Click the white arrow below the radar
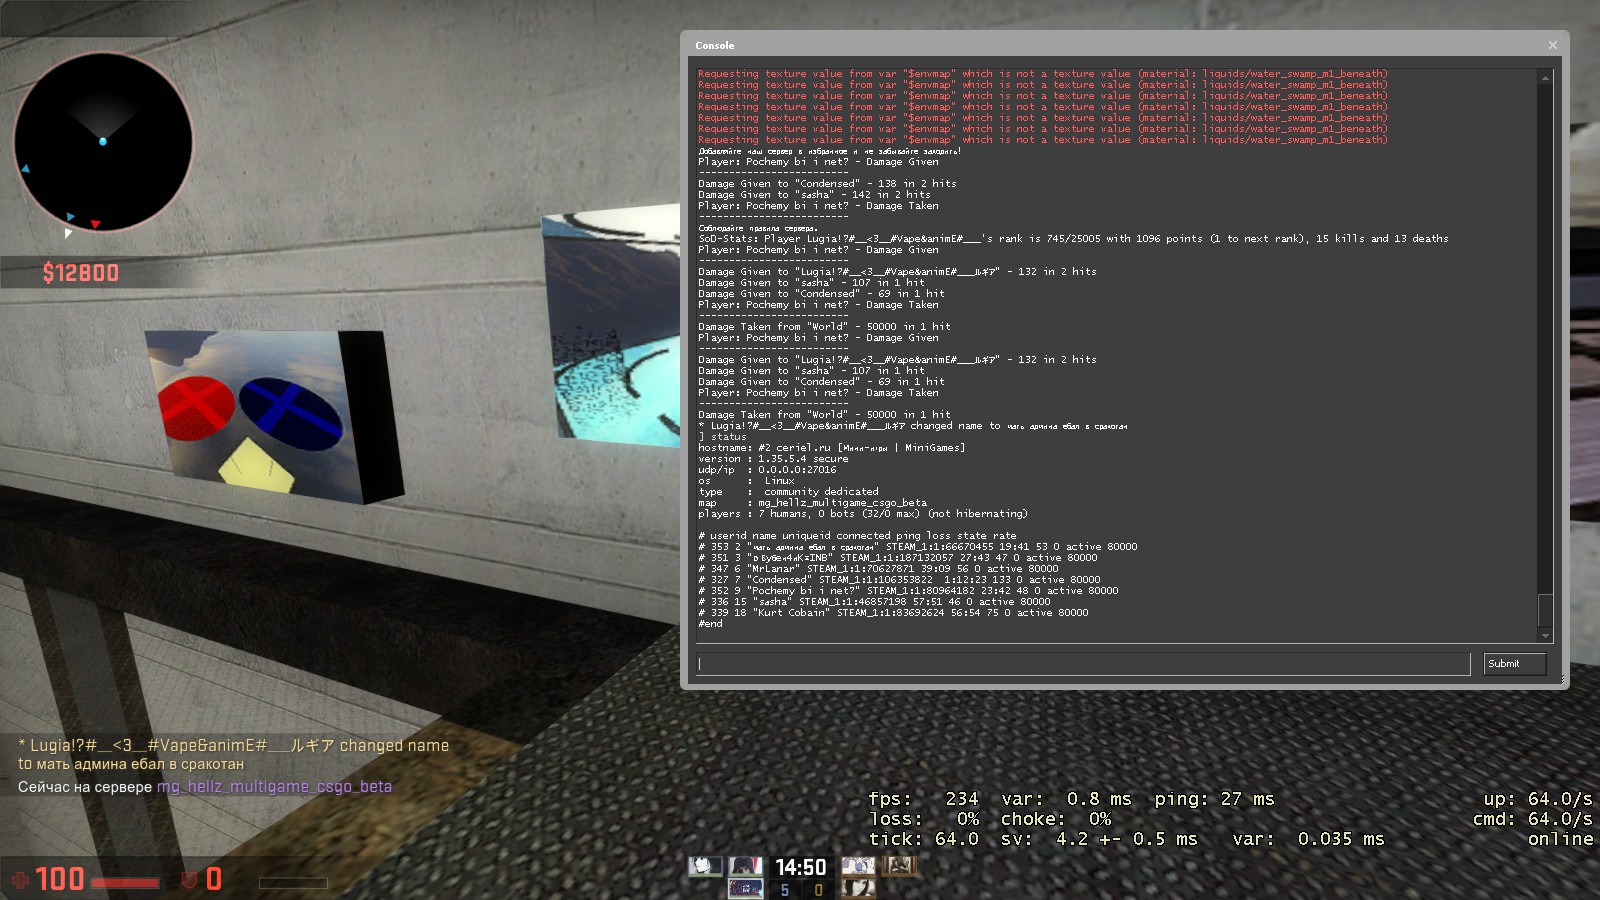Screen dimensions: 1600x900 (68, 233)
